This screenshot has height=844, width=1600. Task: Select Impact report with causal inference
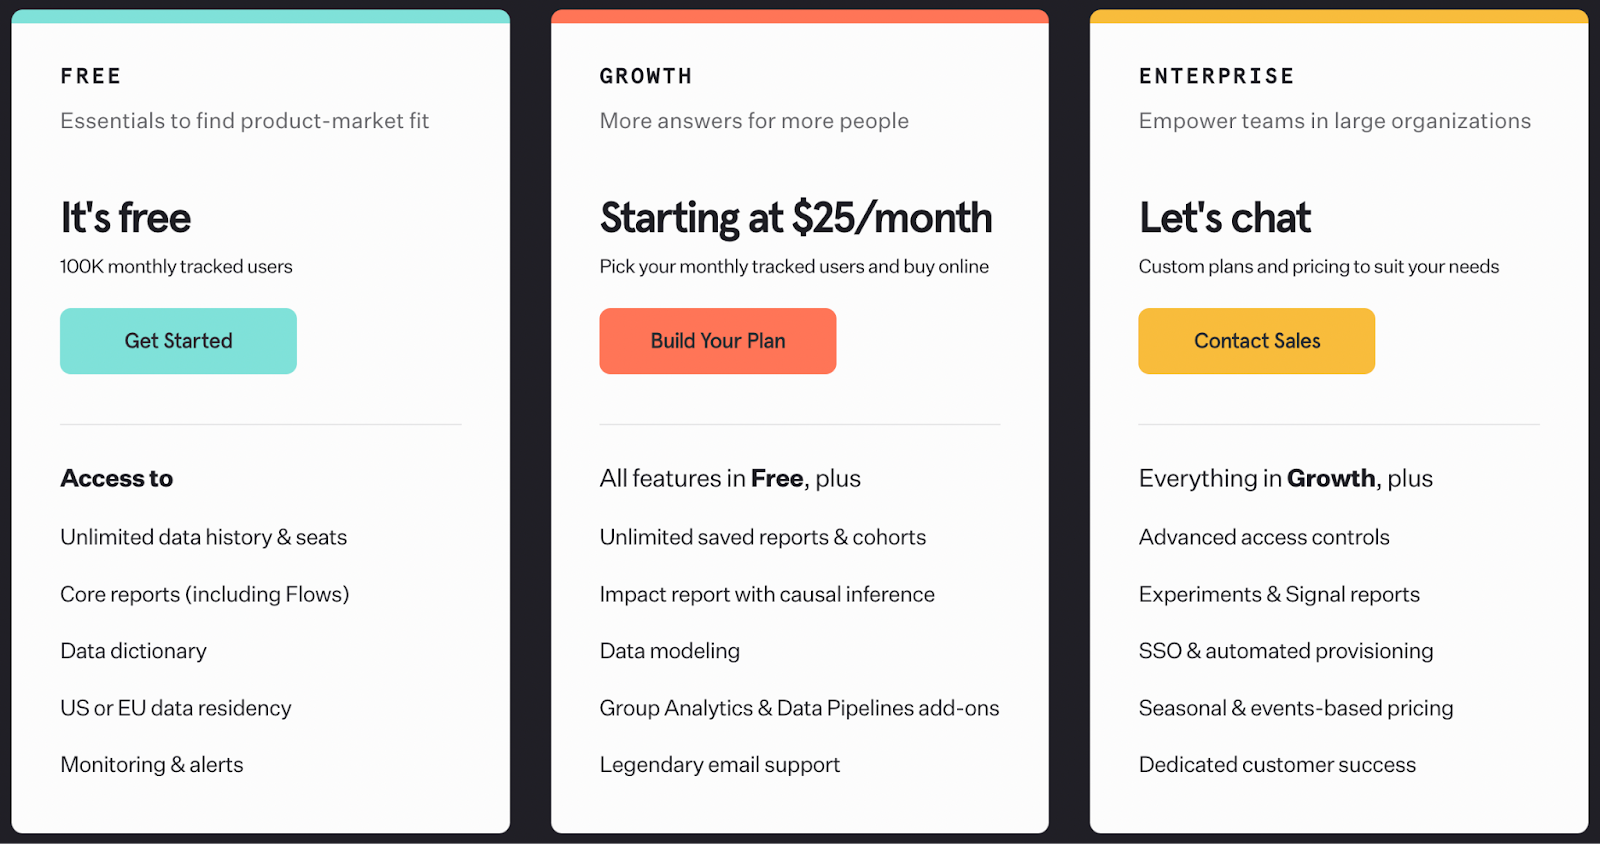[766, 594]
